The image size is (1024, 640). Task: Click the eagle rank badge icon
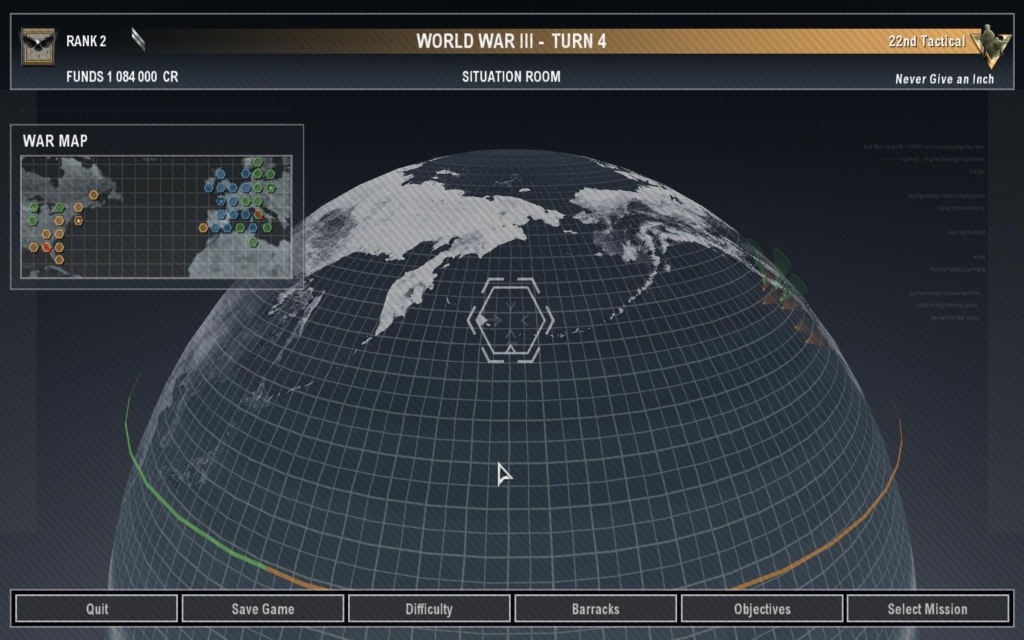pyautogui.click(x=37, y=46)
